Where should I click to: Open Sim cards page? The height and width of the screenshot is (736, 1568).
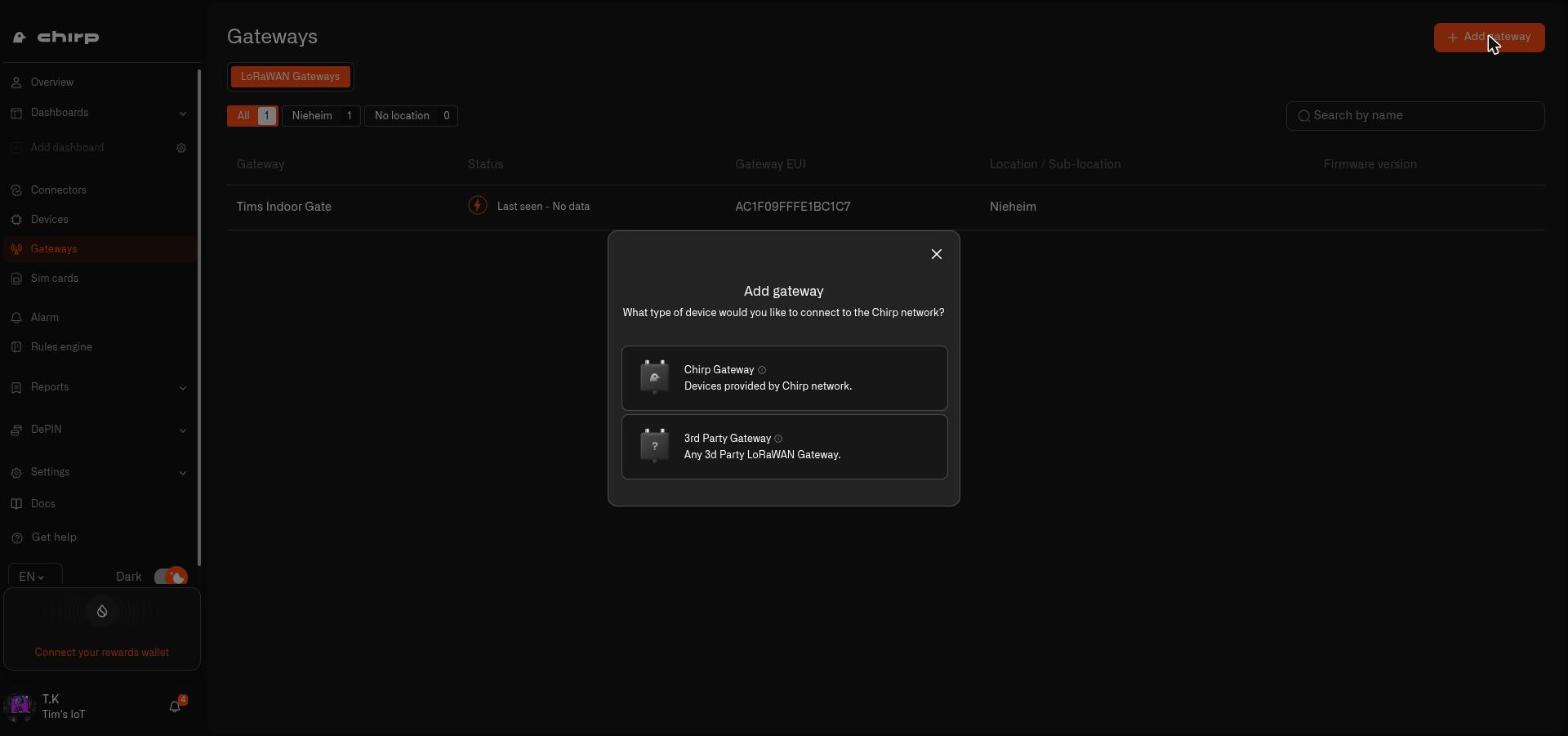point(54,278)
